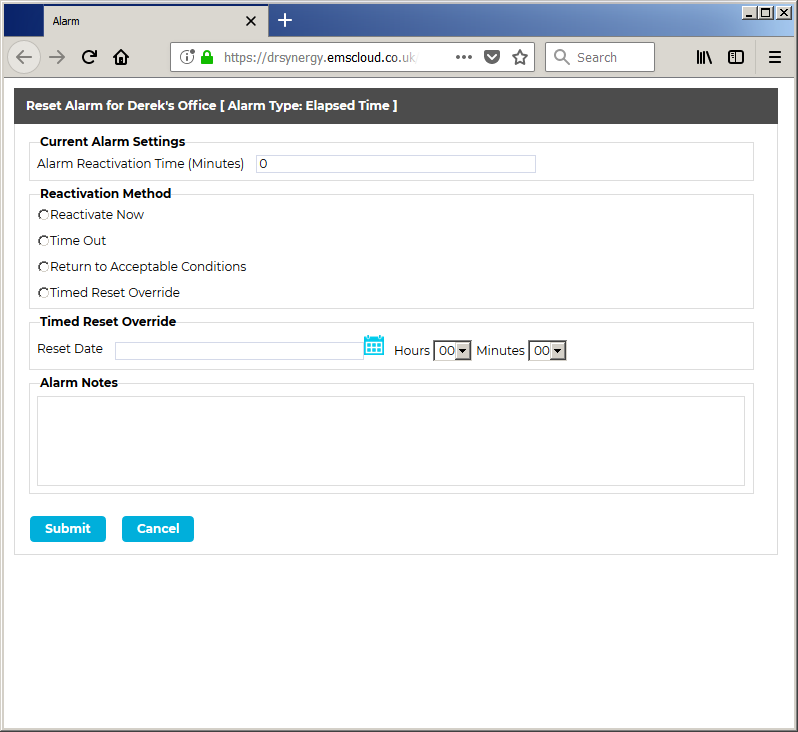Submit the alarm reset form

67,529
